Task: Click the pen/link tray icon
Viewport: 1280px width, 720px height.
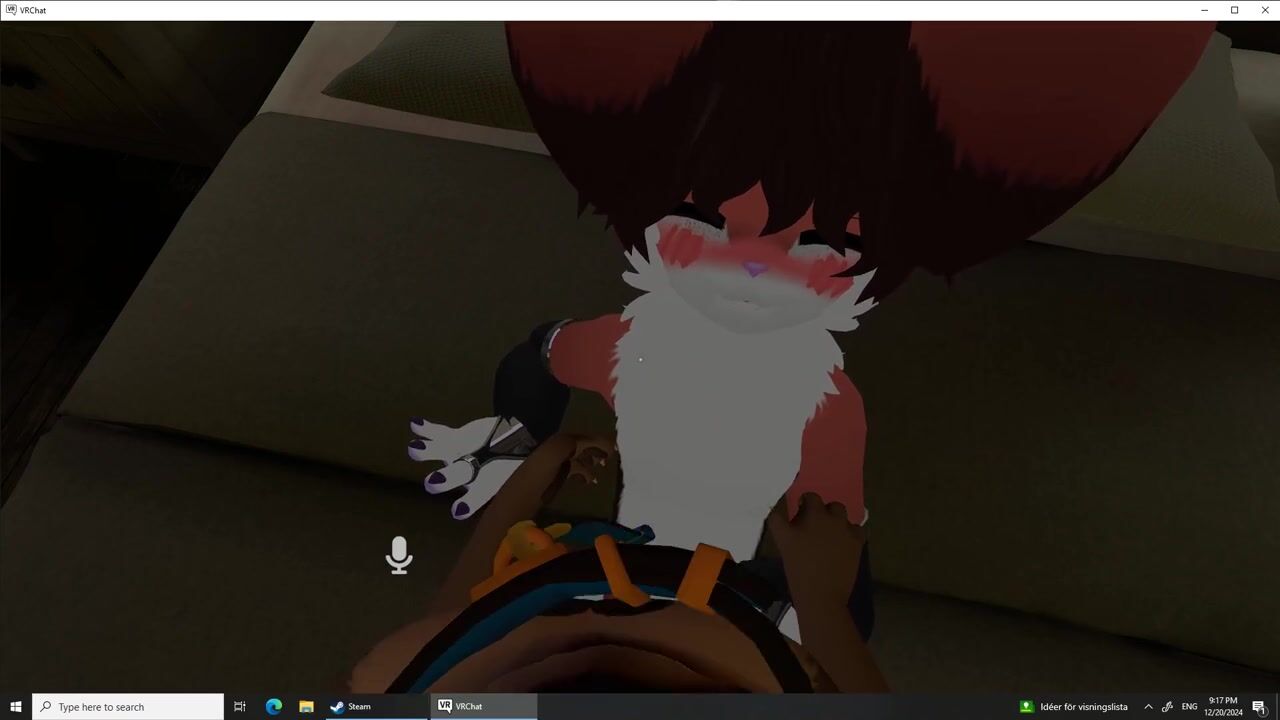Action: tap(1167, 707)
